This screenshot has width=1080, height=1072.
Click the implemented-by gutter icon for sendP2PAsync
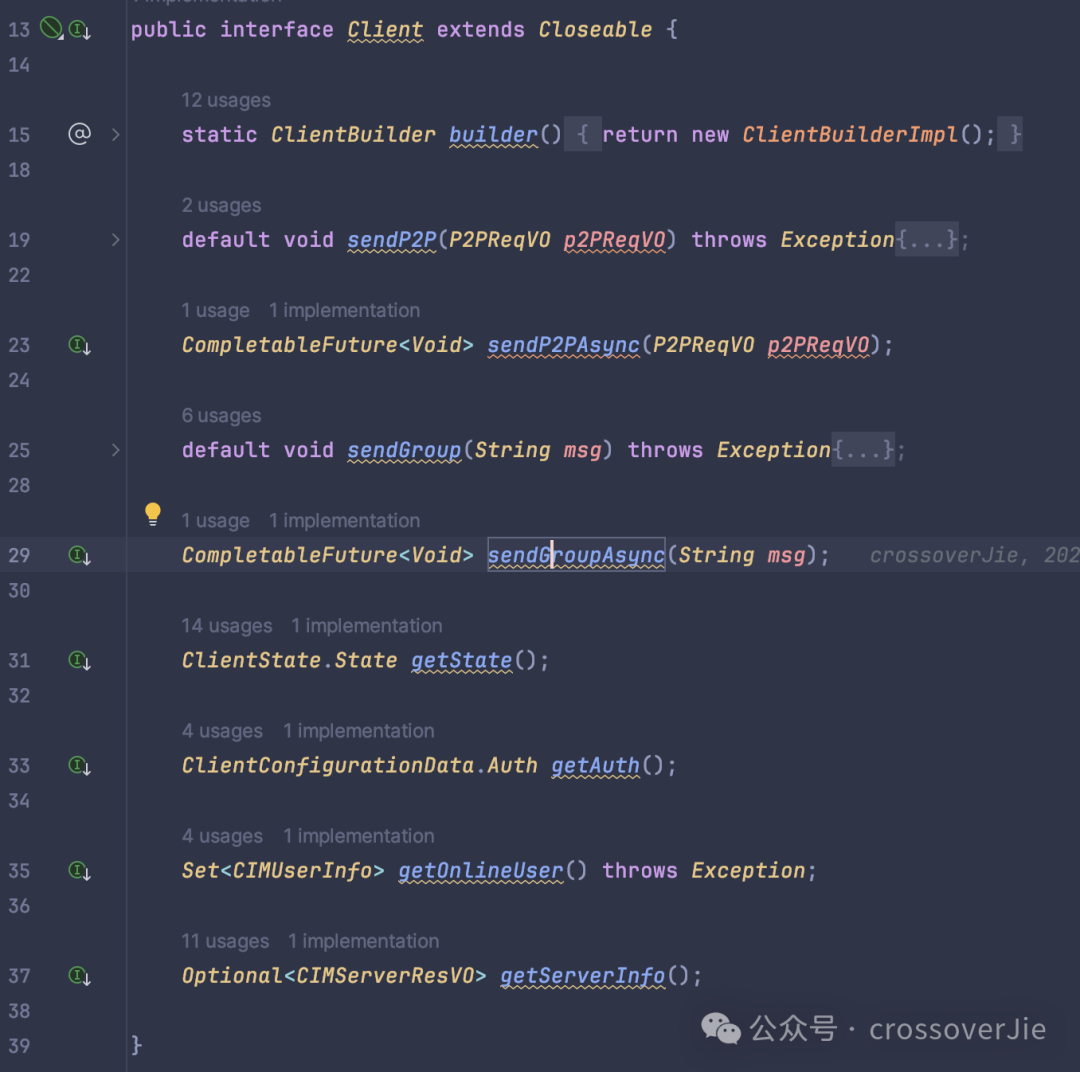click(80, 344)
